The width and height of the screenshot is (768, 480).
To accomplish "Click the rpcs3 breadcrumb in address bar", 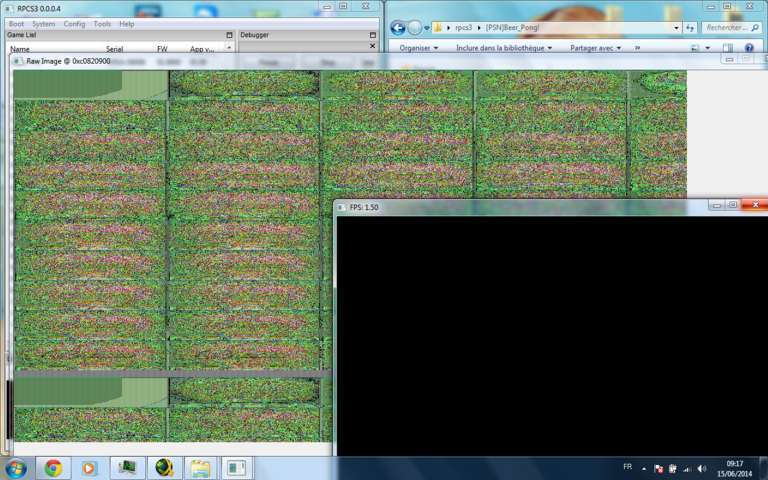I will pos(461,28).
